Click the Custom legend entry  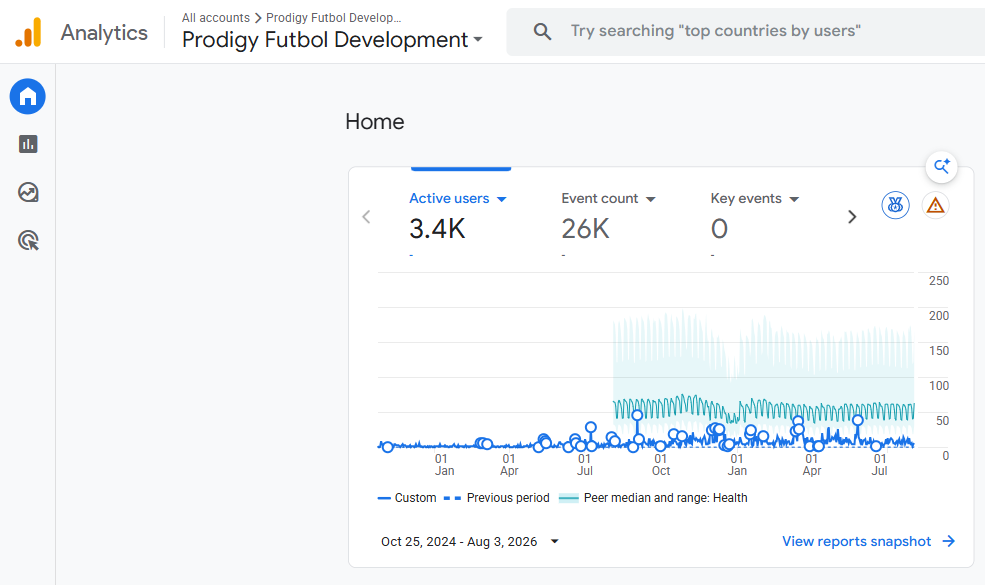click(x=407, y=498)
